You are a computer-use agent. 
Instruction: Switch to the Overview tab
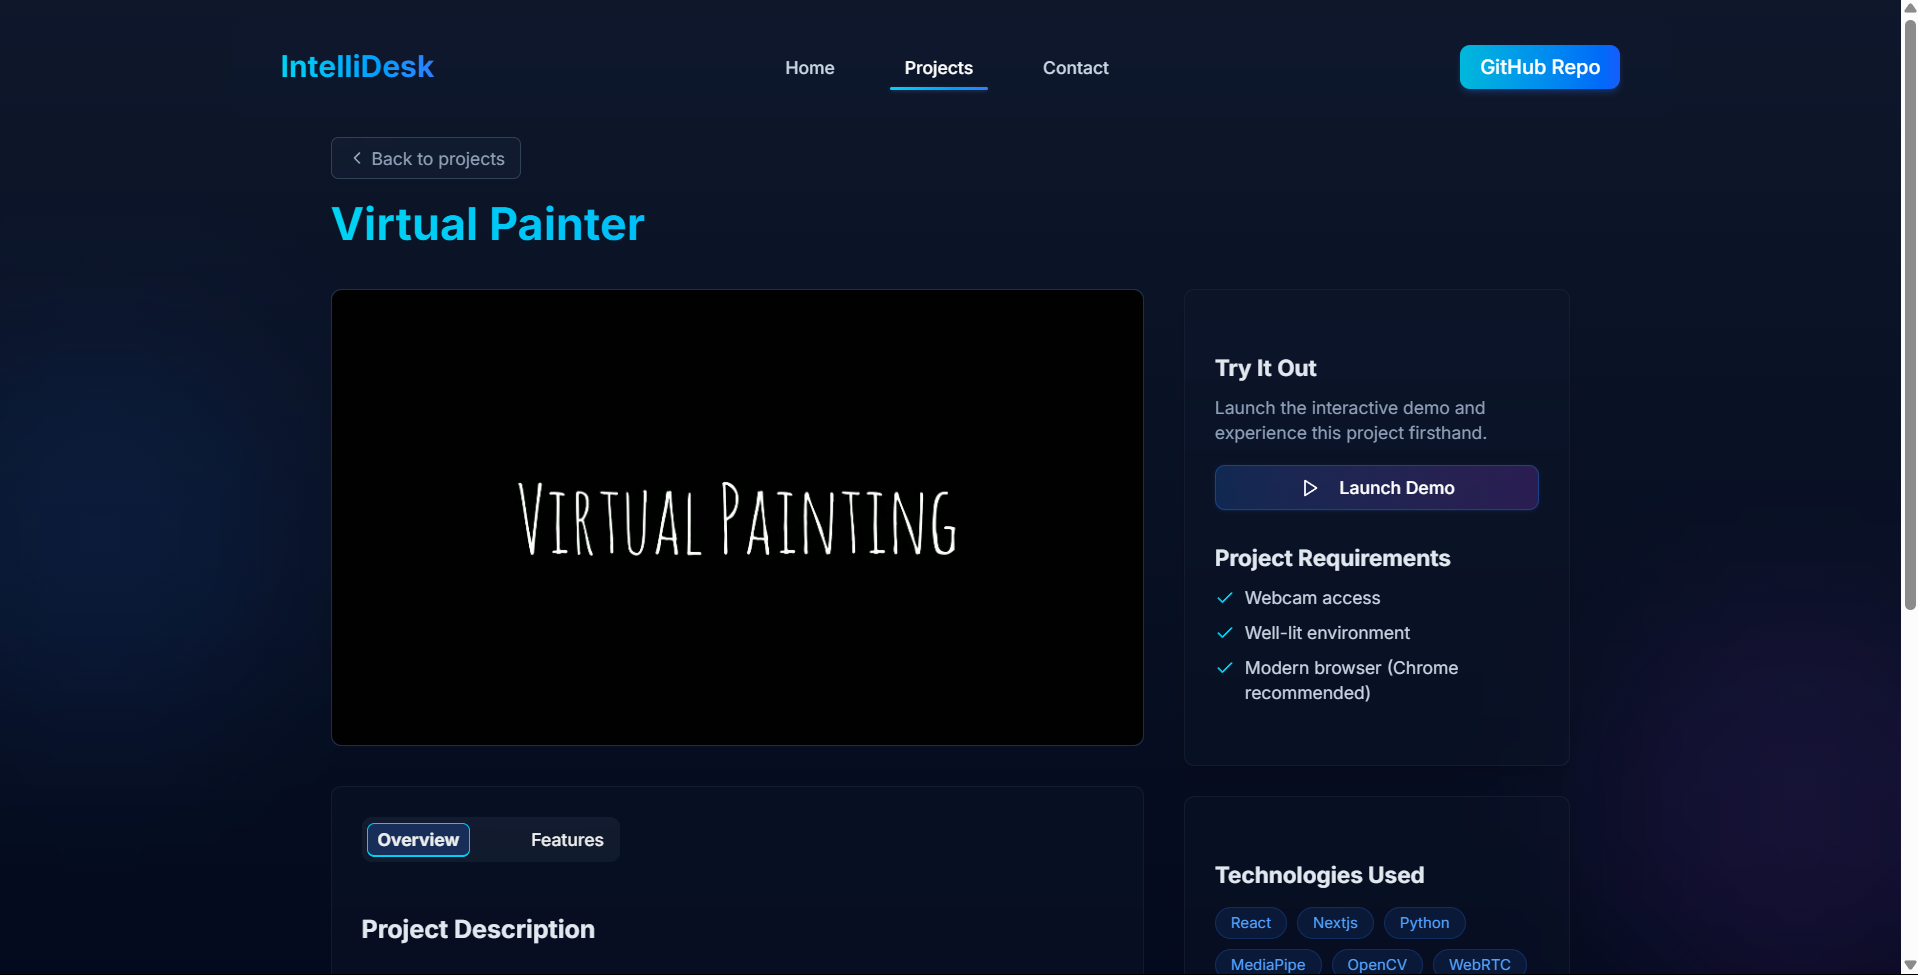click(x=418, y=840)
